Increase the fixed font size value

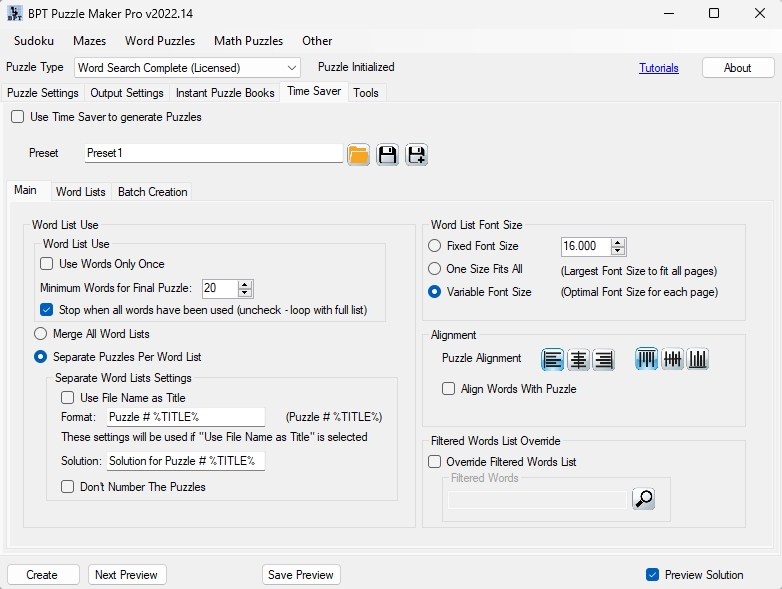[x=618, y=242]
